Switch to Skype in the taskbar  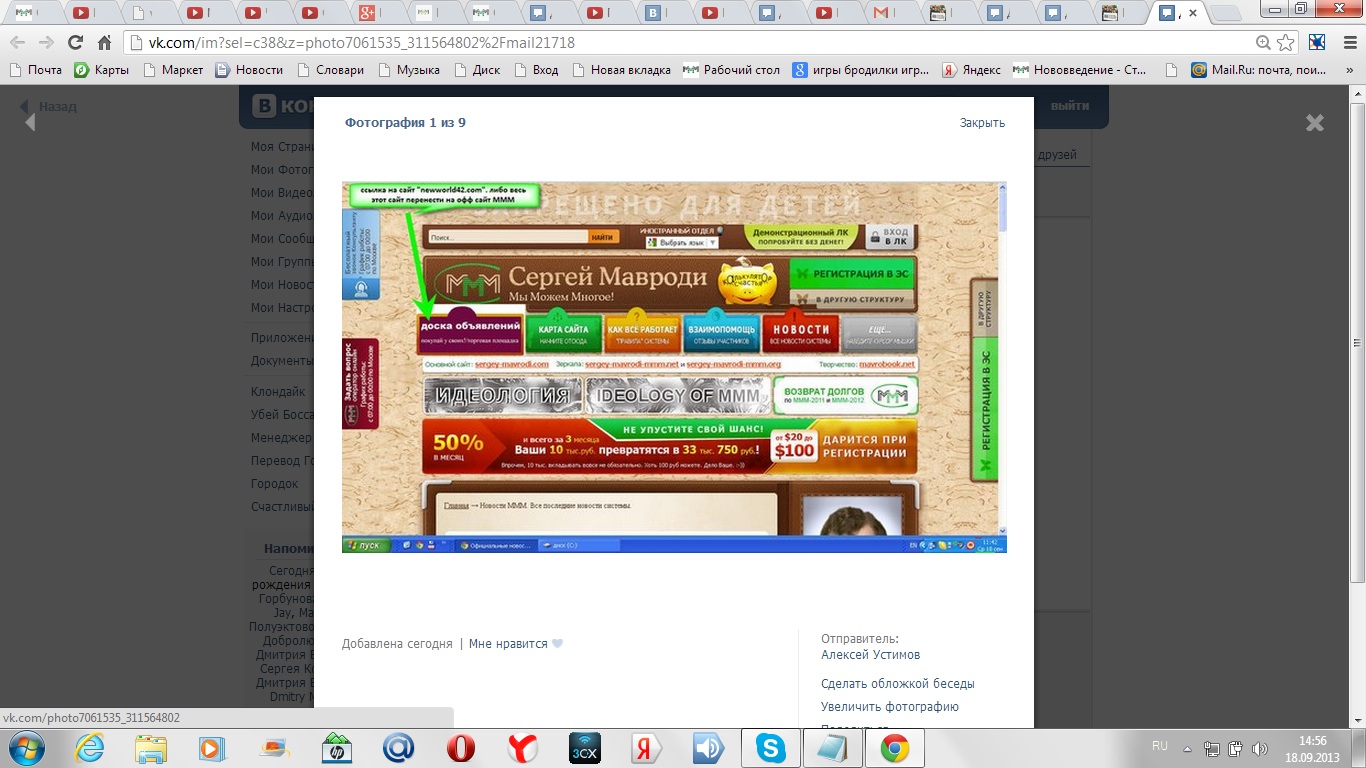pyautogui.click(x=771, y=748)
